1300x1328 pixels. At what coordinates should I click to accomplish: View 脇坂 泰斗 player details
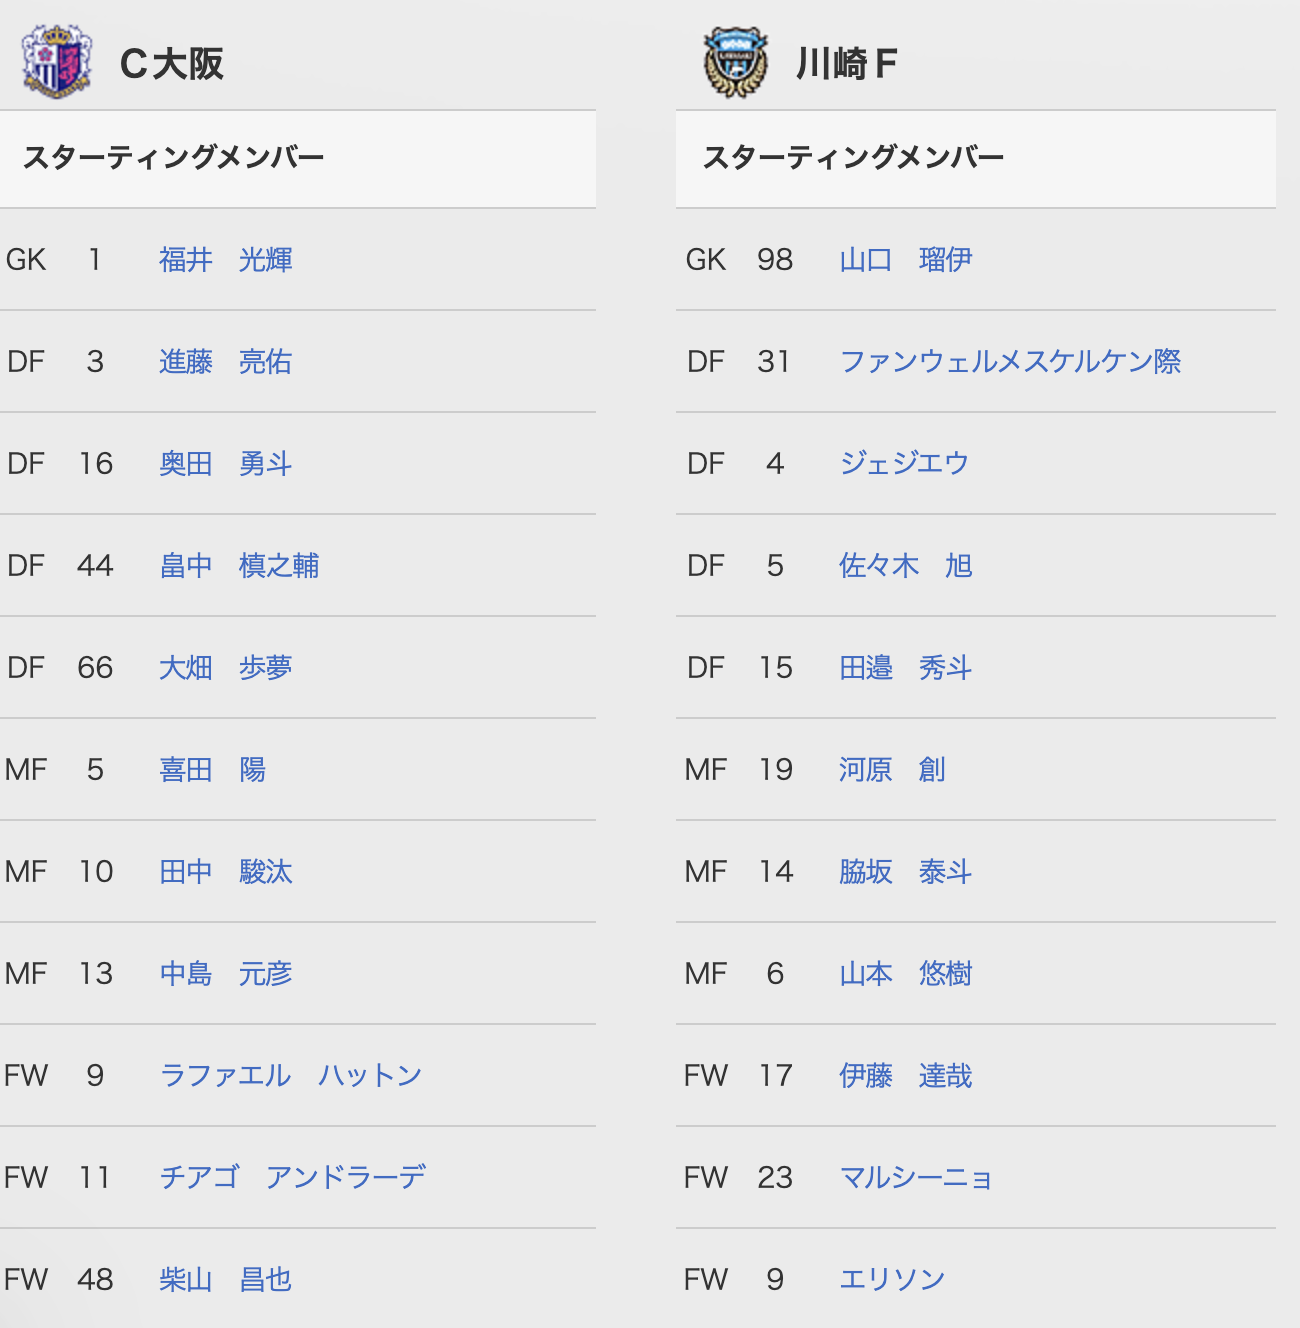coord(906,872)
